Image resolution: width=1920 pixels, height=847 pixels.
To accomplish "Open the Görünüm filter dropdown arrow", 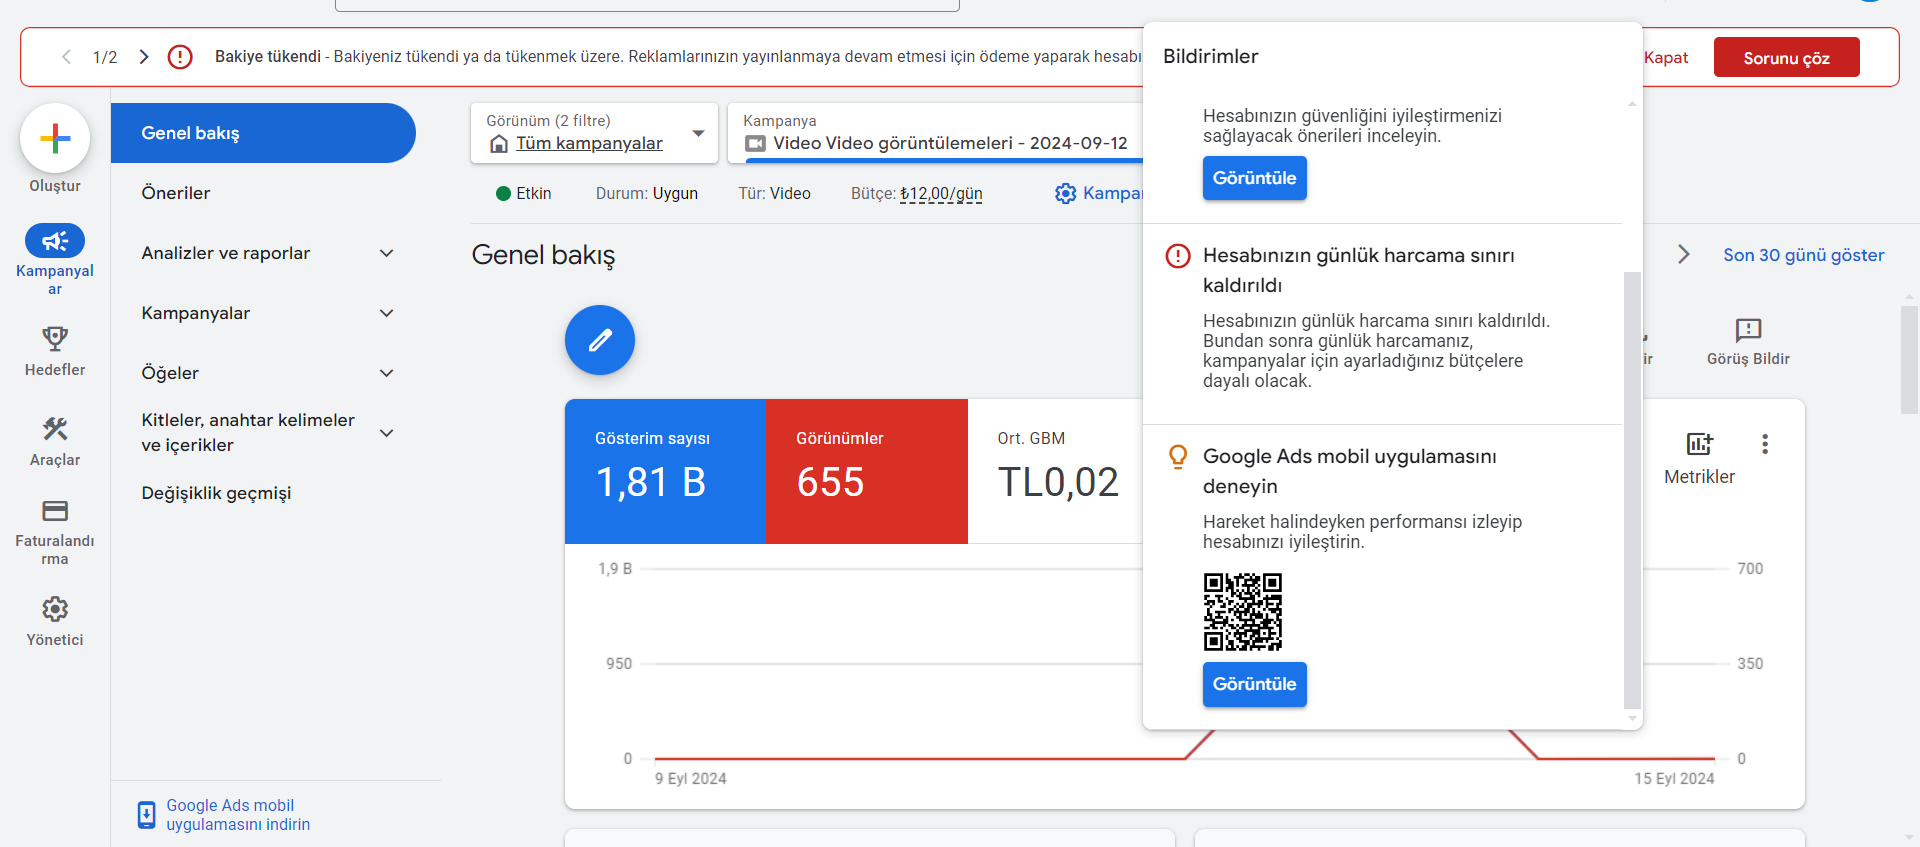I will click(698, 133).
